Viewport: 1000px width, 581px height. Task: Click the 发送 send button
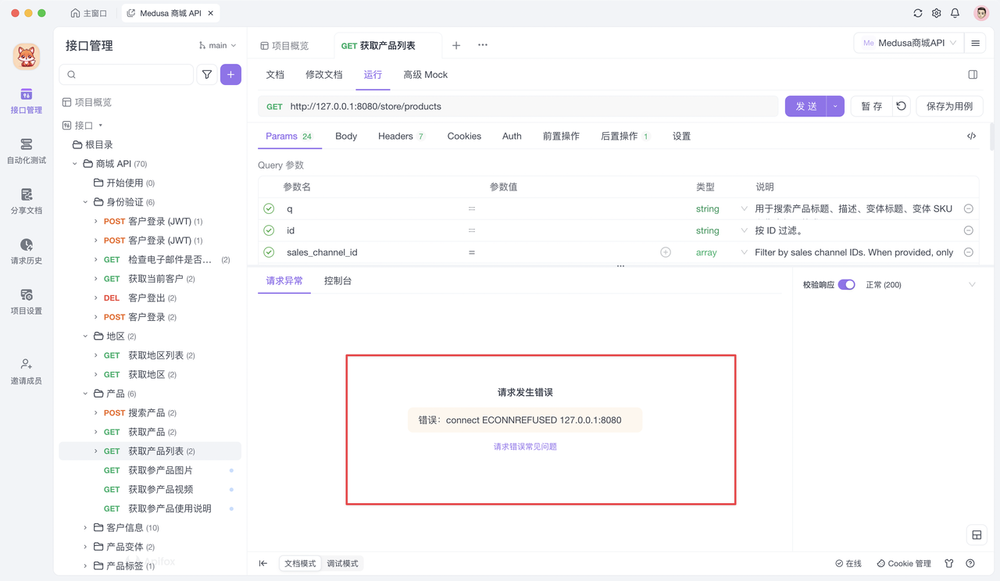805,106
